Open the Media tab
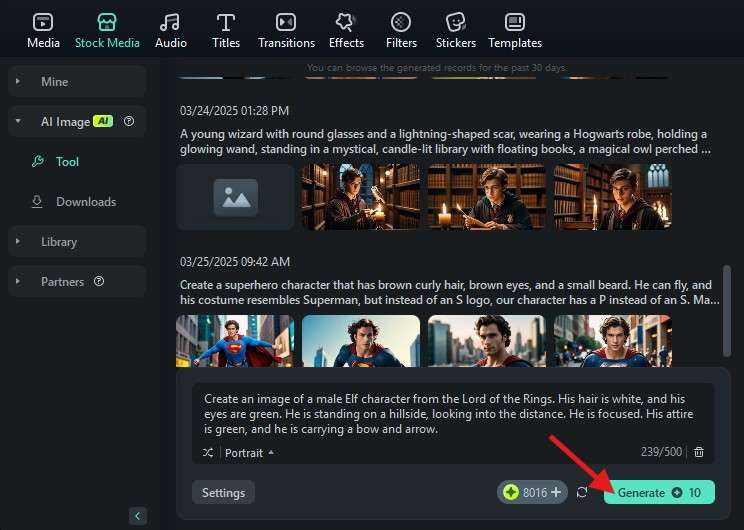Image resolution: width=744 pixels, height=530 pixels. click(43, 31)
